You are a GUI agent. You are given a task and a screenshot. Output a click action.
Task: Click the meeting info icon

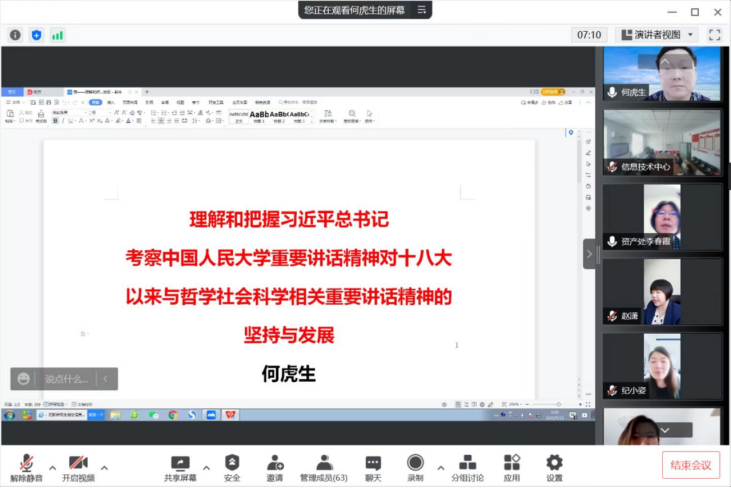15,35
